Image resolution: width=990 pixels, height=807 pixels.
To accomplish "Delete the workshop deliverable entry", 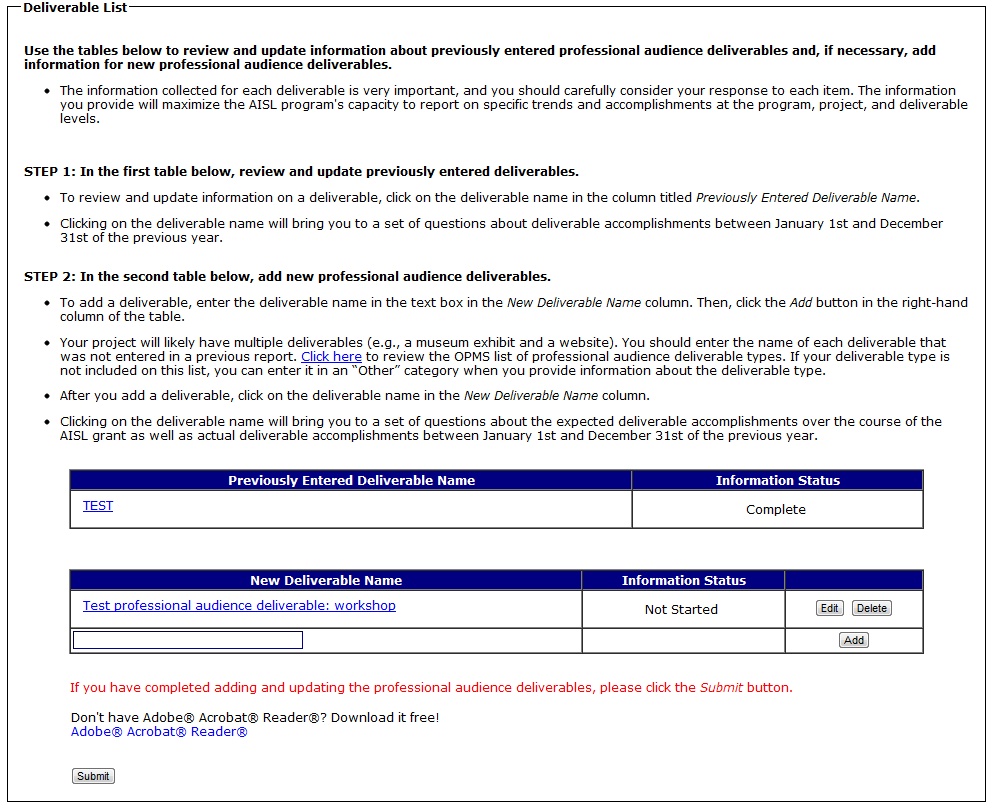I will coord(871,608).
